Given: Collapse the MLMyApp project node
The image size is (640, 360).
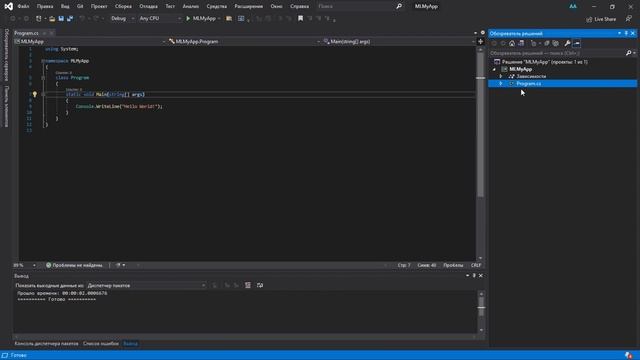Looking at the screenshot, I should 494,69.
